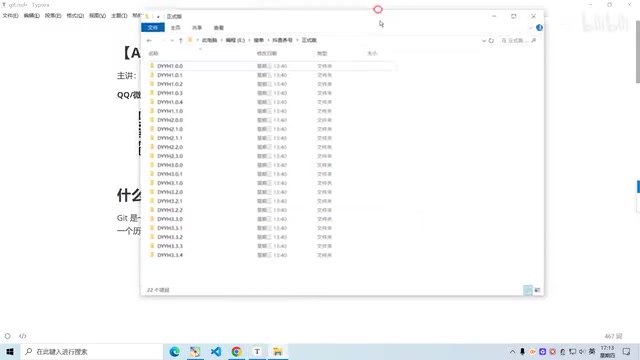Go back using the Explorer back arrow

pos(149,40)
